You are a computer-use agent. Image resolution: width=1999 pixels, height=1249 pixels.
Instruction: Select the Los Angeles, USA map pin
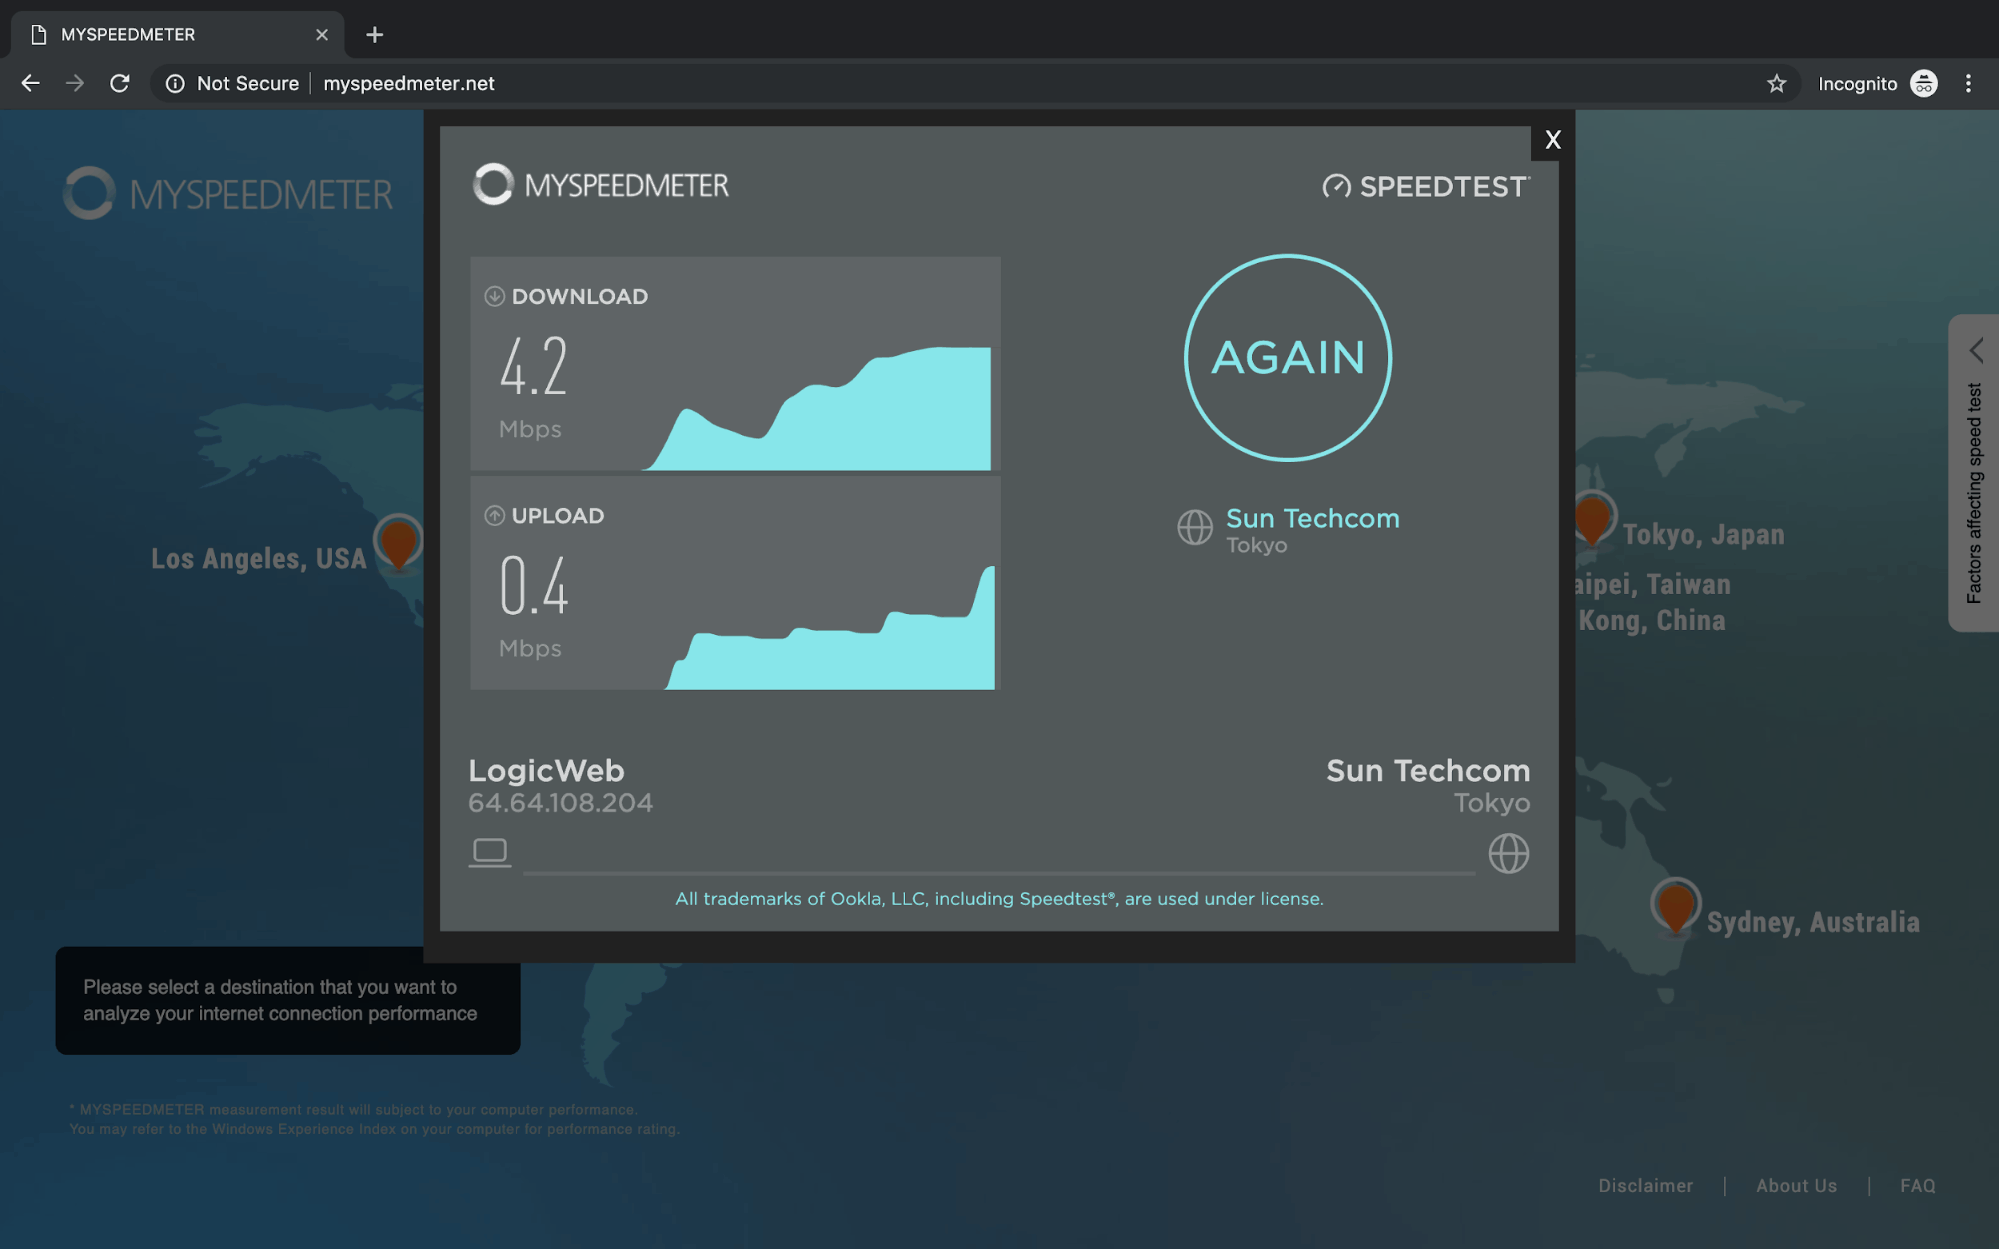point(398,542)
